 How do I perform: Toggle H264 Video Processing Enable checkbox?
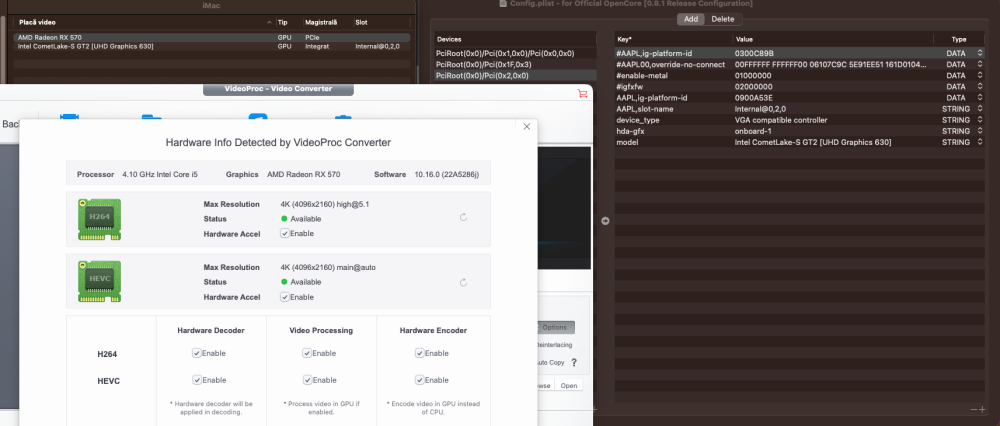(x=307, y=353)
